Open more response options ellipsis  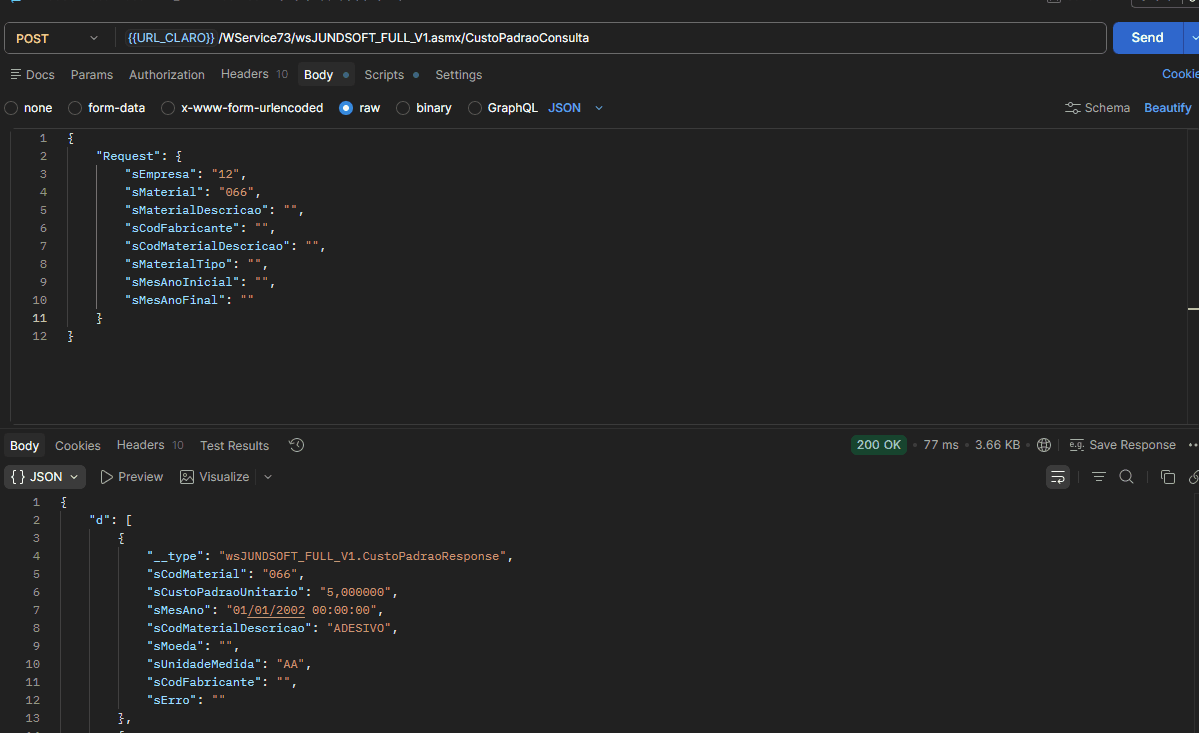pos(1193,445)
